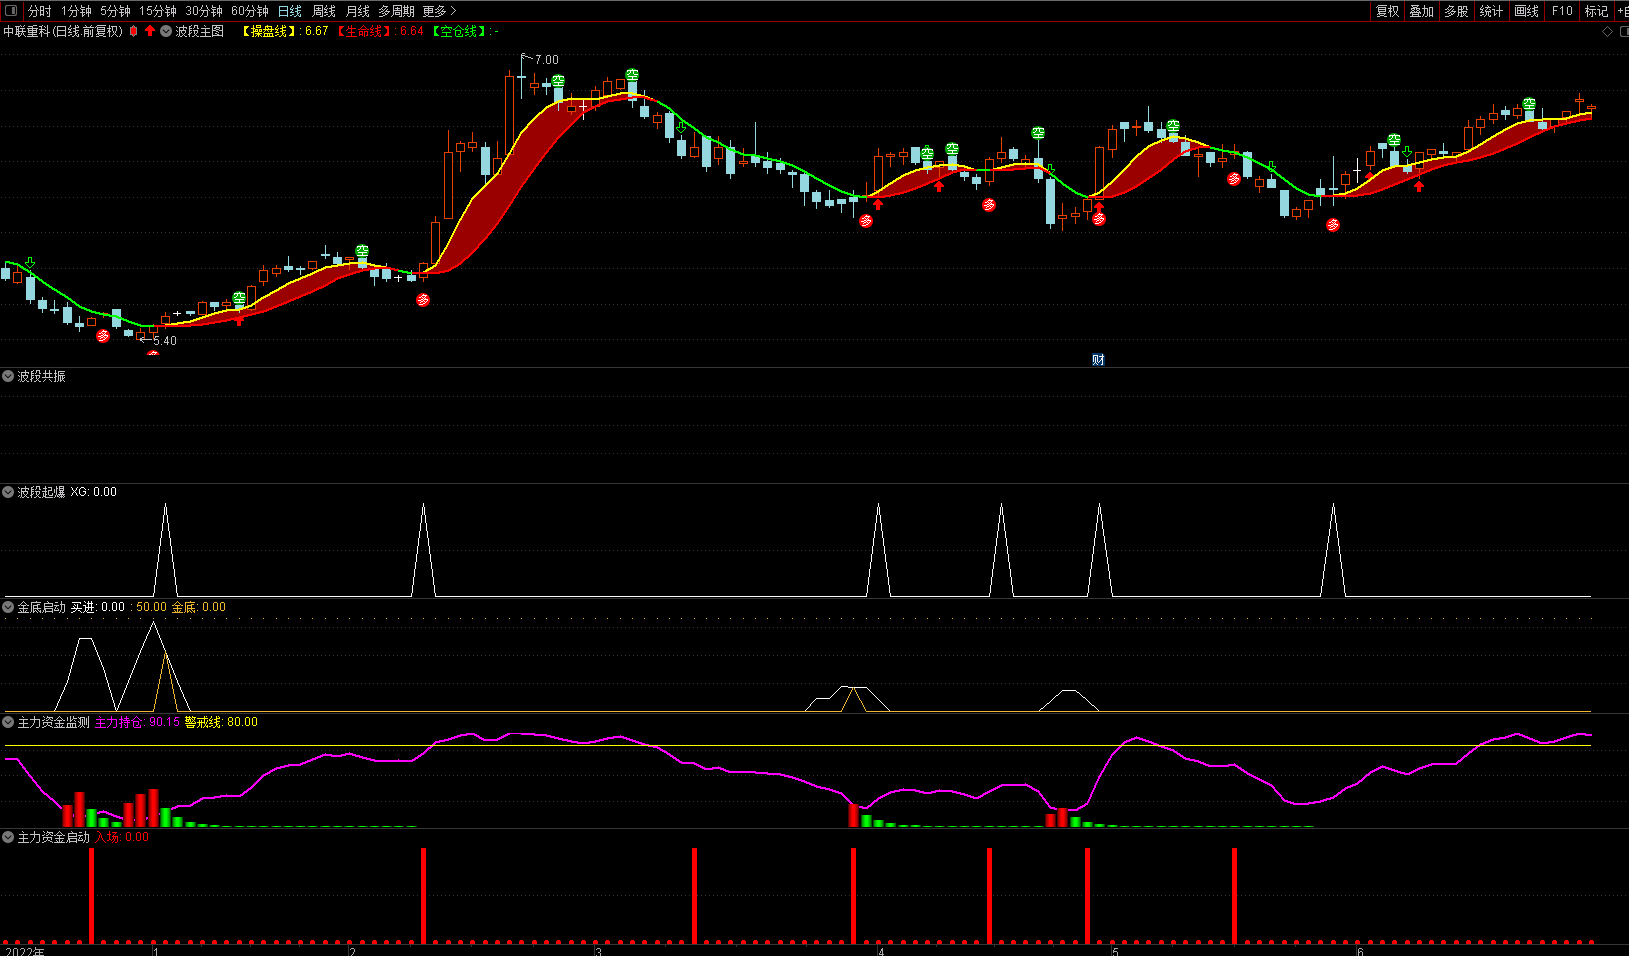The image size is (1629, 956).
Task: Open the F10 company info button
Action: coord(1562,11)
